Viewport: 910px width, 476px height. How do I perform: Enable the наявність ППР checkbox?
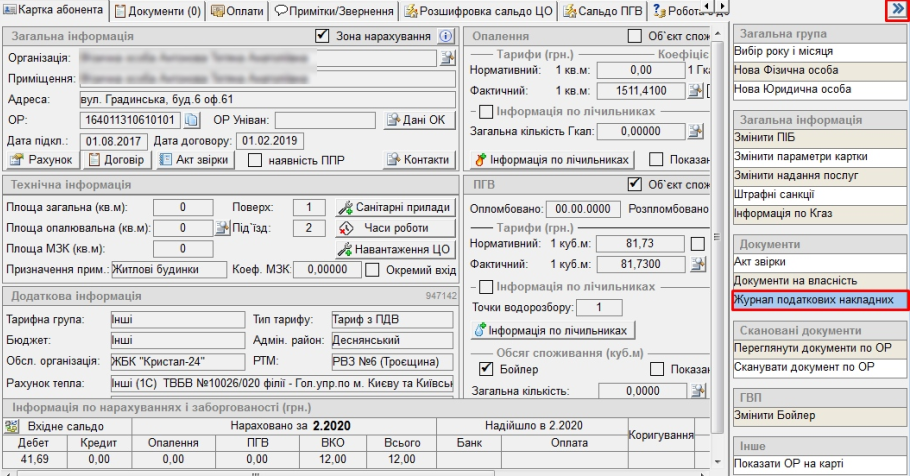point(255,160)
